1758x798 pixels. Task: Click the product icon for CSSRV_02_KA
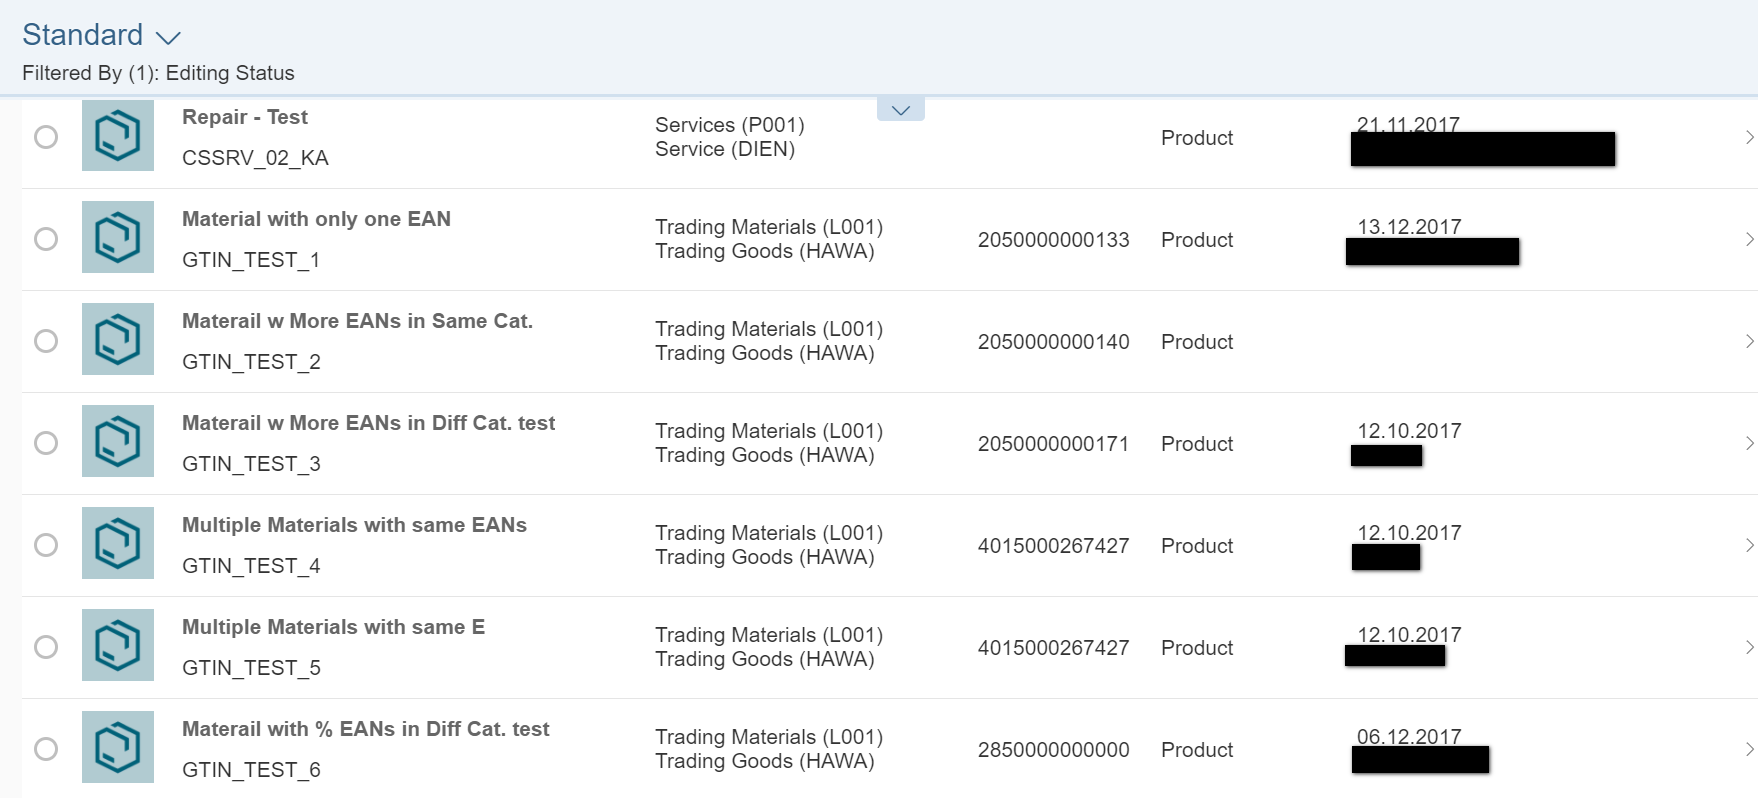(x=118, y=135)
